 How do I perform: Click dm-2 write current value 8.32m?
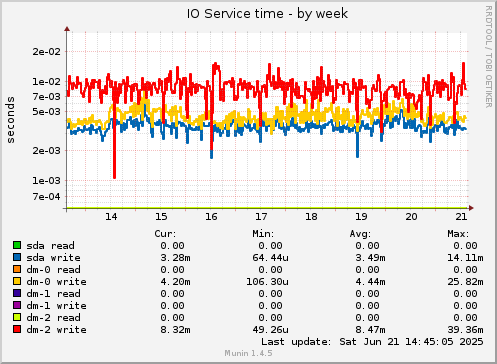click(175, 330)
